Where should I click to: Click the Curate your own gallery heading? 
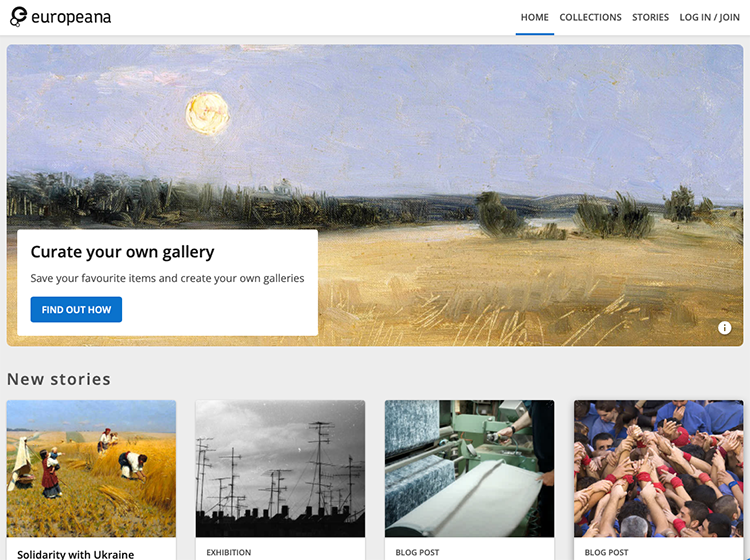122,252
